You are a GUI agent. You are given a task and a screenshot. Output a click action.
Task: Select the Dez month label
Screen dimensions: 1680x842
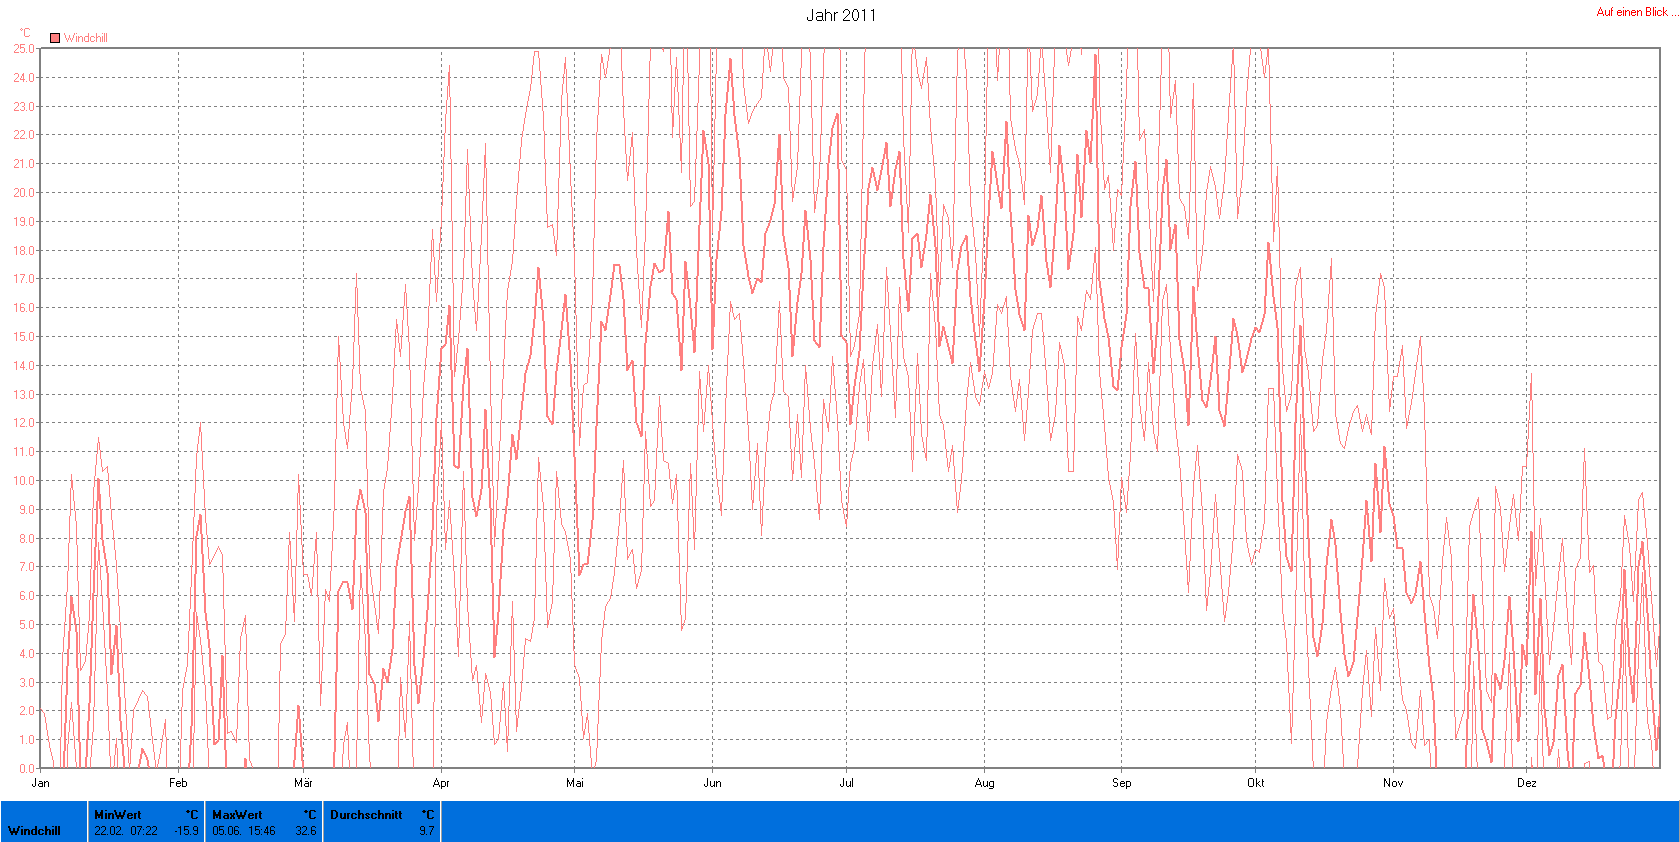click(x=1526, y=783)
